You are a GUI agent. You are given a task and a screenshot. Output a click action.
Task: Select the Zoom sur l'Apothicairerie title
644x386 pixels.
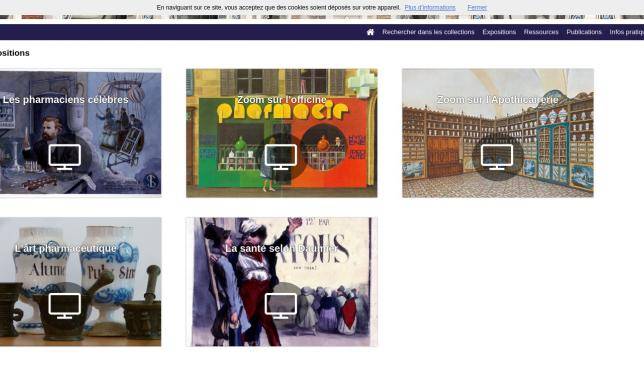pos(497,100)
